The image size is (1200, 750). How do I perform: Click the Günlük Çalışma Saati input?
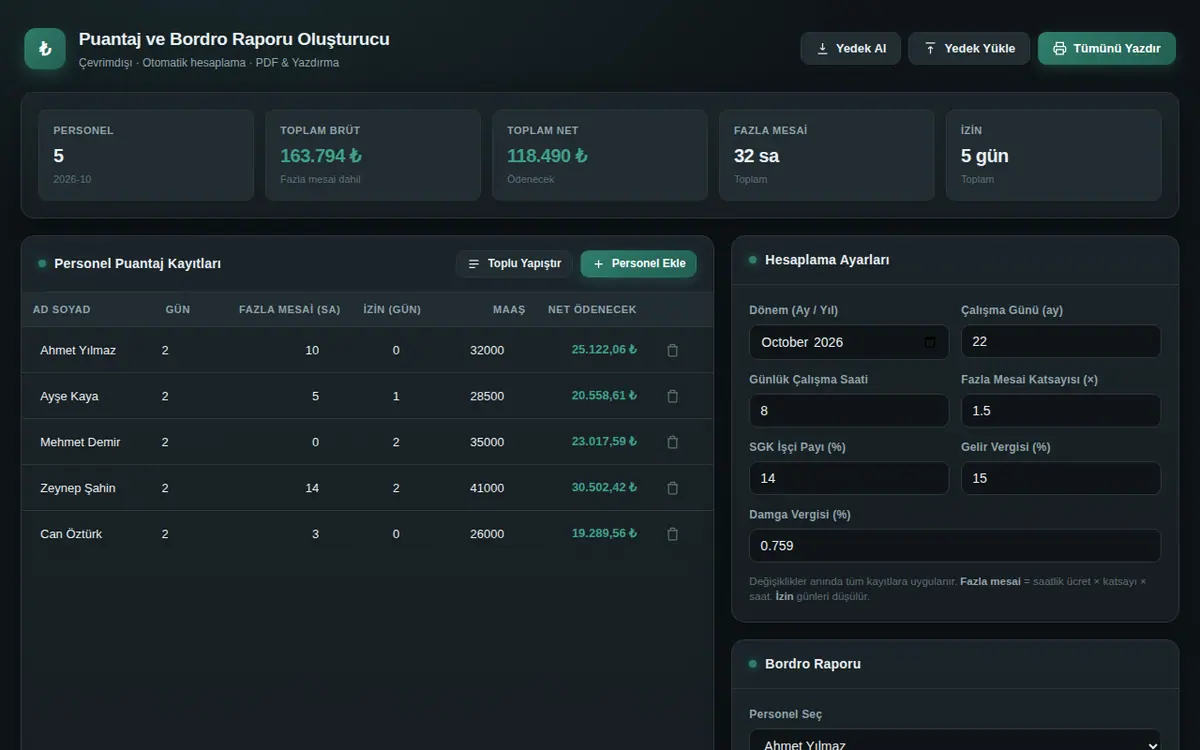pyautogui.click(x=849, y=411)
